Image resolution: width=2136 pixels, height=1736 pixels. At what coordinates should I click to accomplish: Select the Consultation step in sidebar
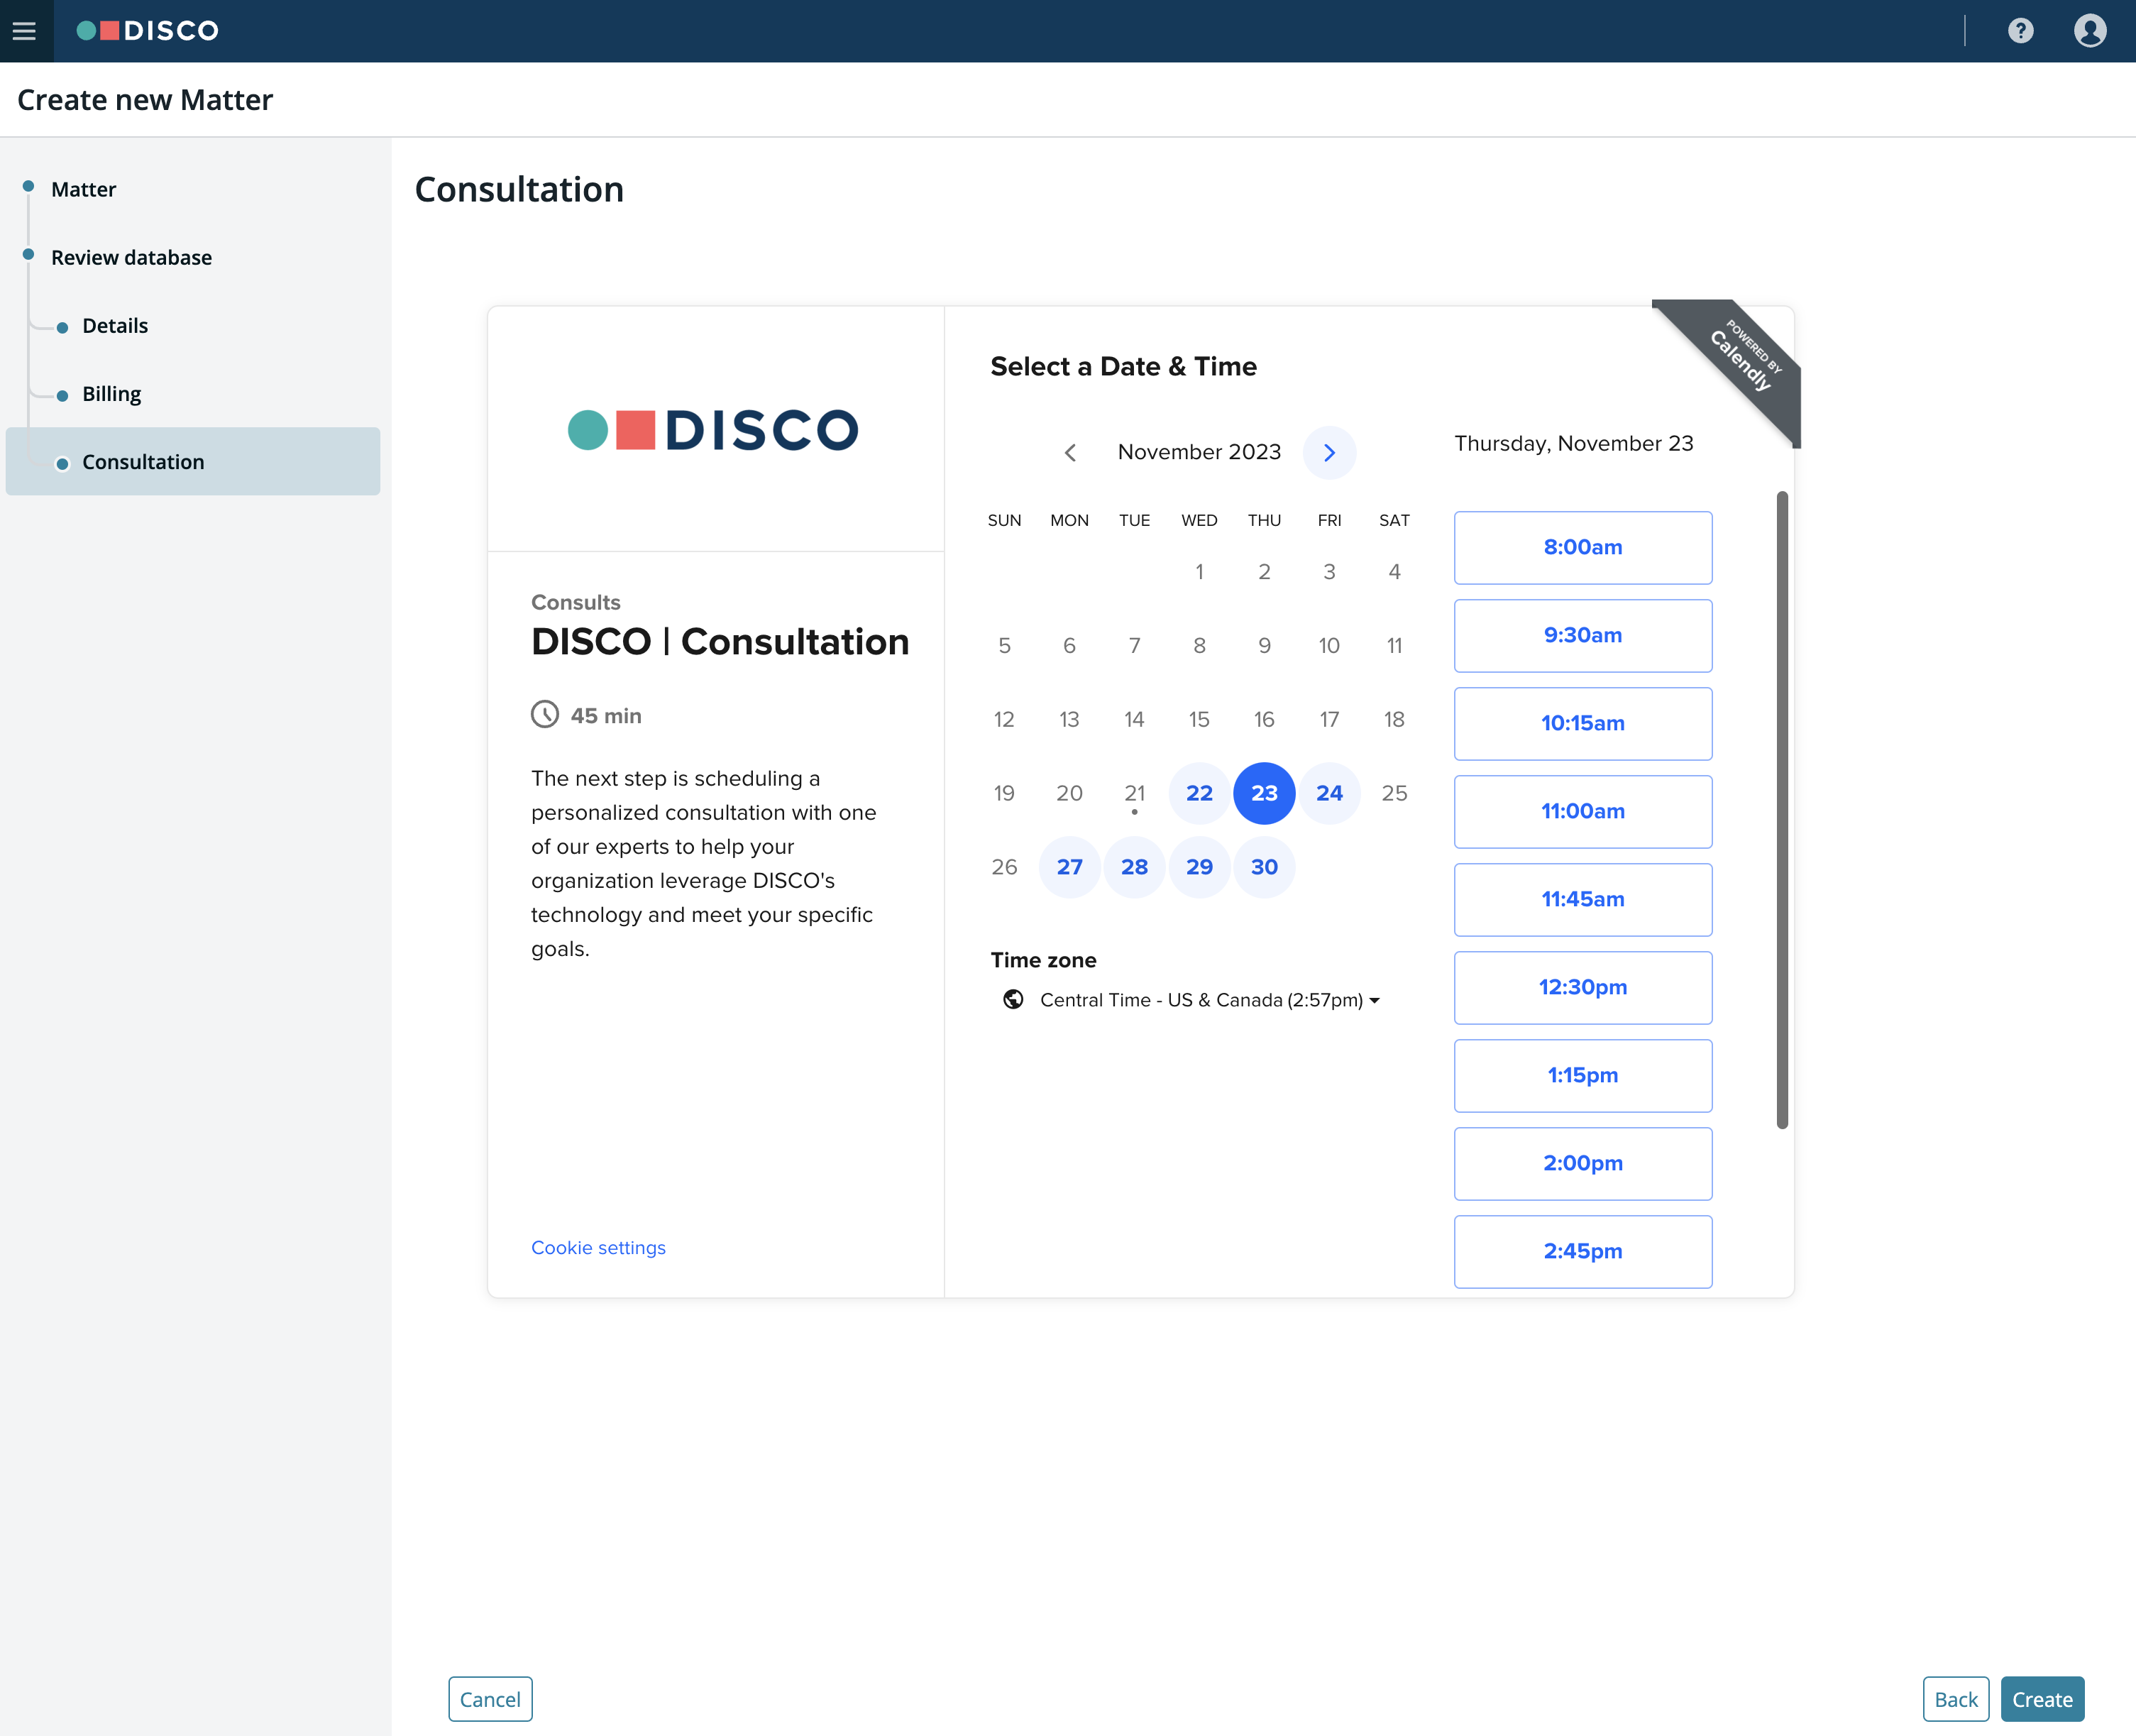(193, 461)
